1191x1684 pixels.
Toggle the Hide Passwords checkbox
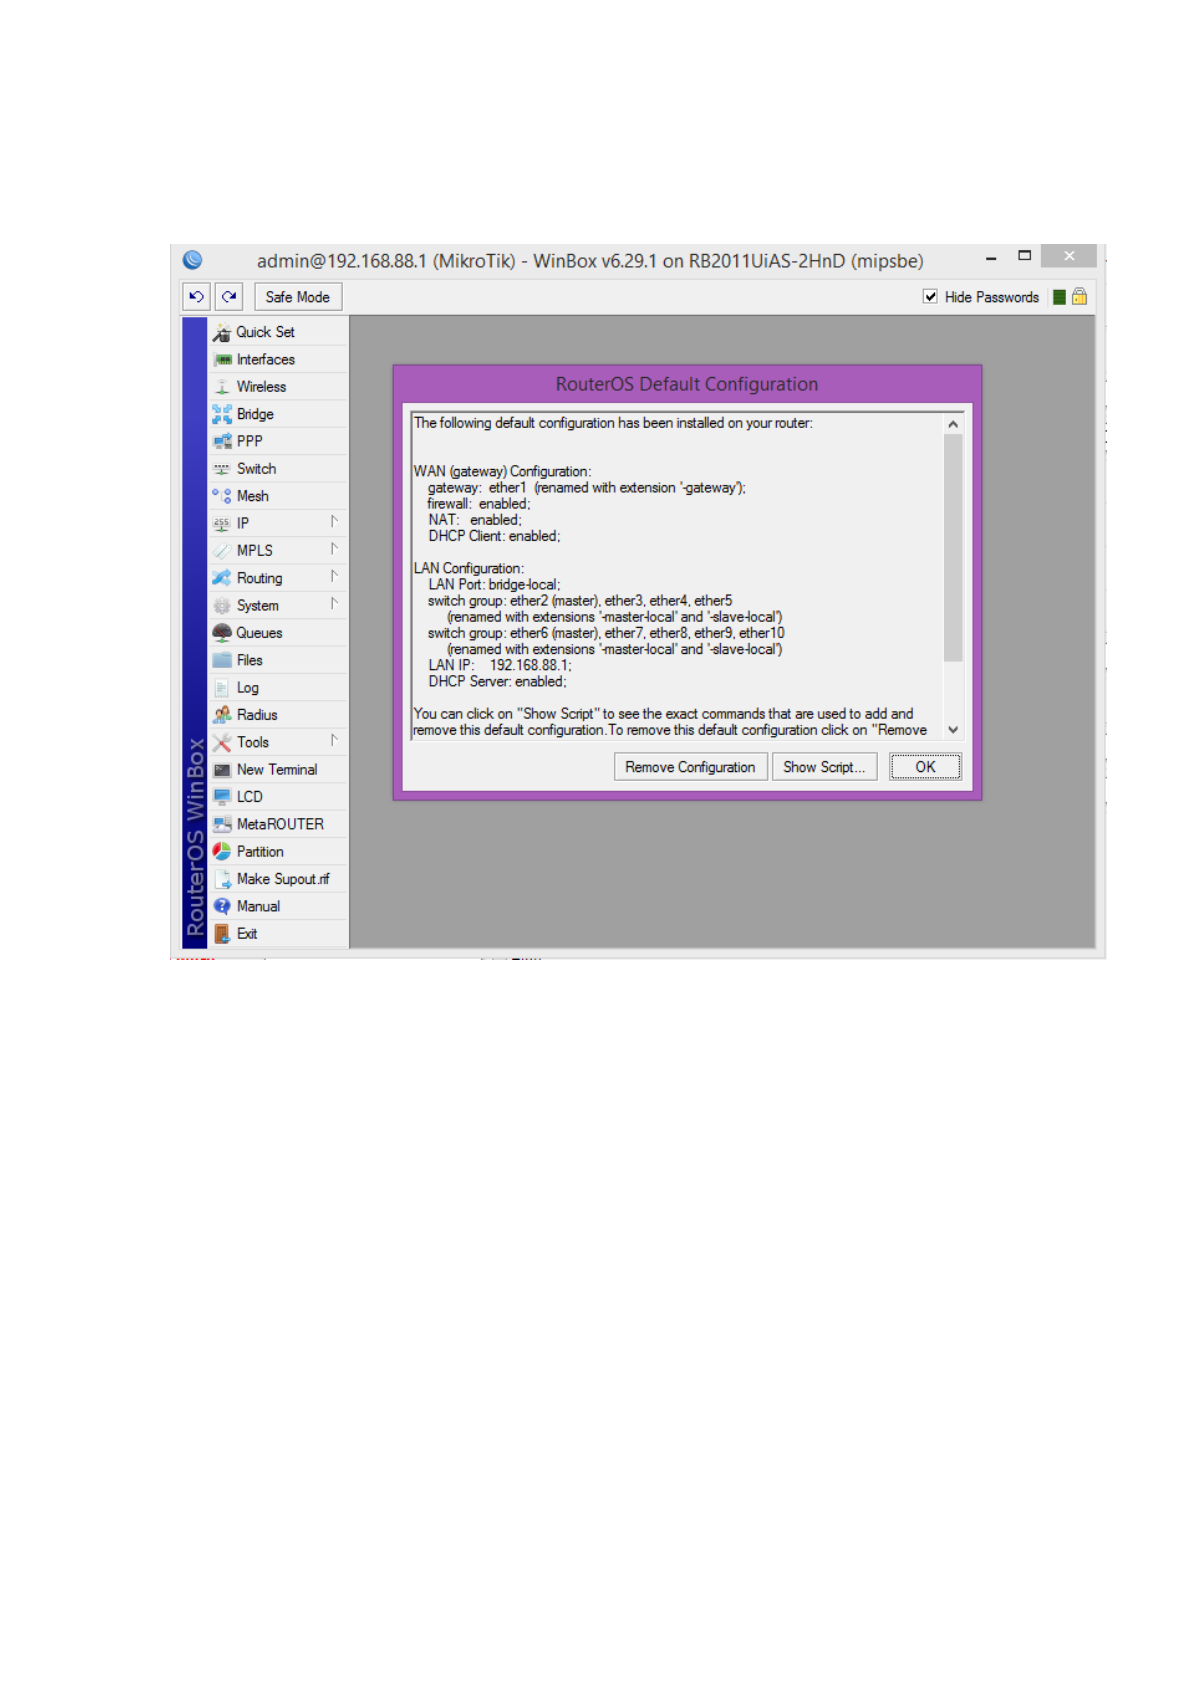930,297
